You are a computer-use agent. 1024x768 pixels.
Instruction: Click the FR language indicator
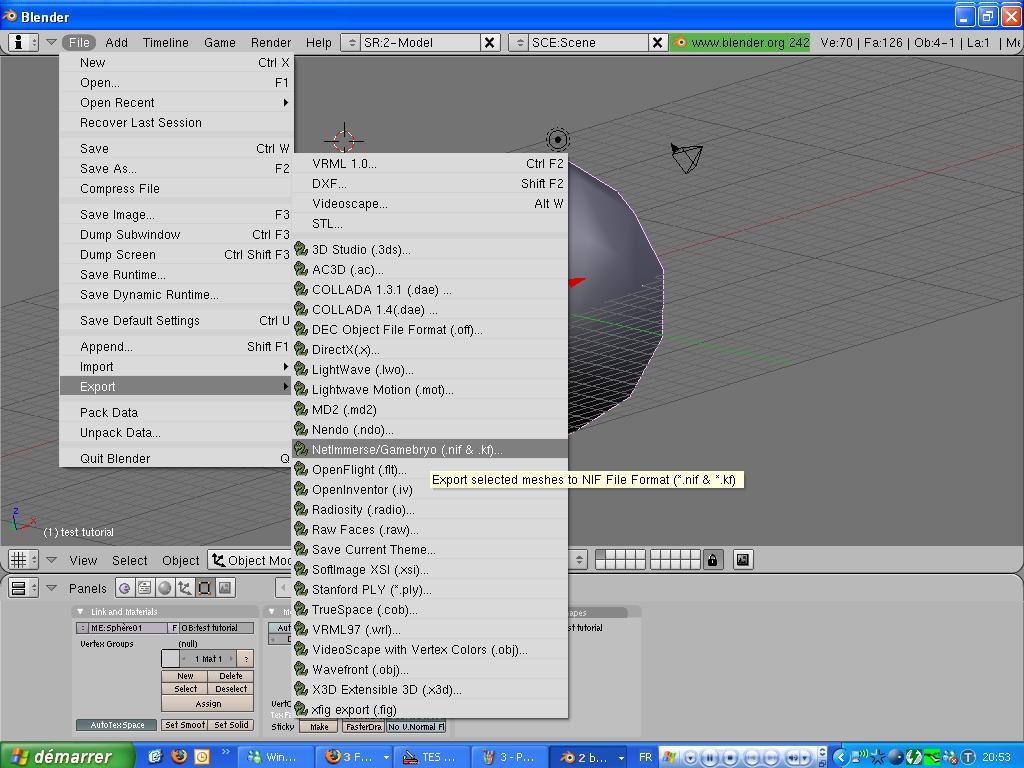click(x=645, y=757)
